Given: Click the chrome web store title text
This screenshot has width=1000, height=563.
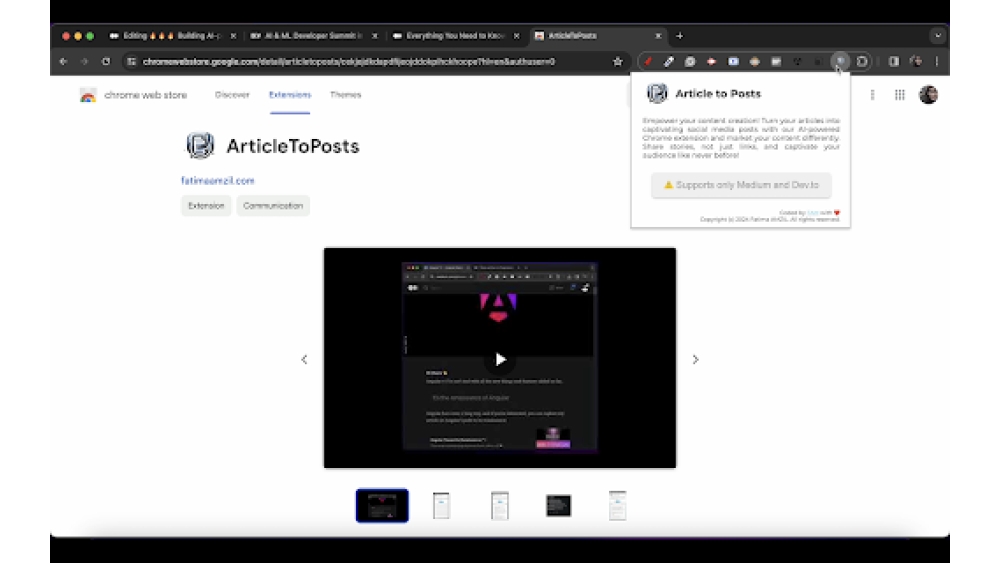Looking at the screenshot, I should [145, 95].
